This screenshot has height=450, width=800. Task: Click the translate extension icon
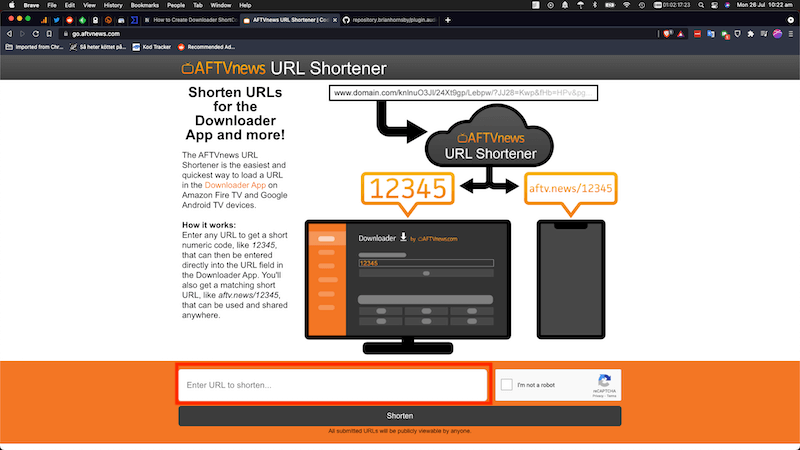(711, 34)
